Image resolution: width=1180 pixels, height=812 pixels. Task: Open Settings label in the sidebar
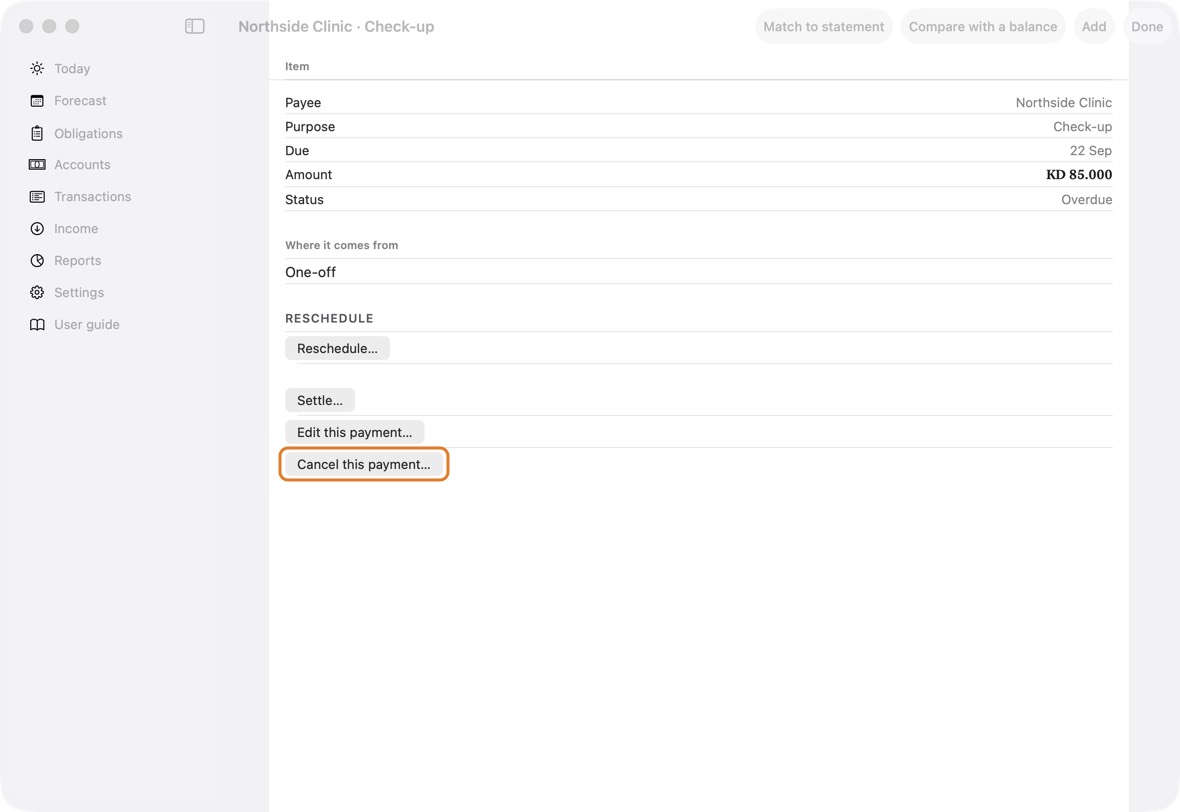pos(79,293)
